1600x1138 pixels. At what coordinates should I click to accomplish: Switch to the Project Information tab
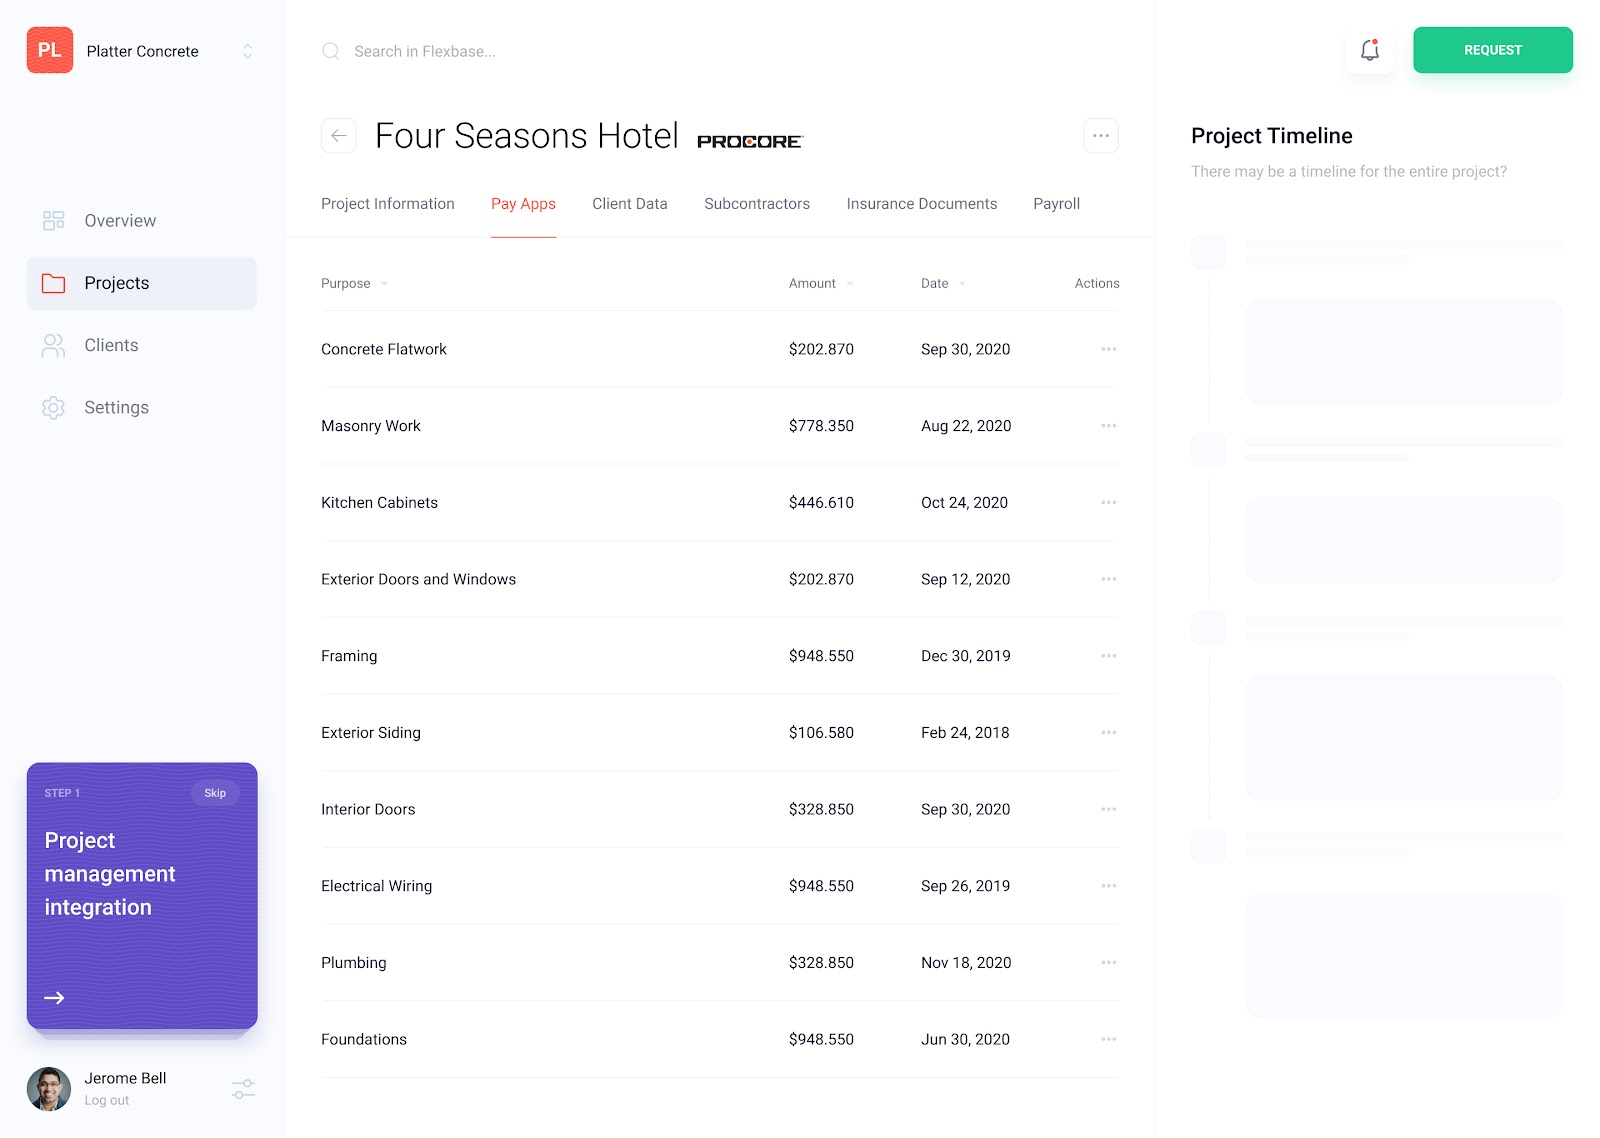388,204
